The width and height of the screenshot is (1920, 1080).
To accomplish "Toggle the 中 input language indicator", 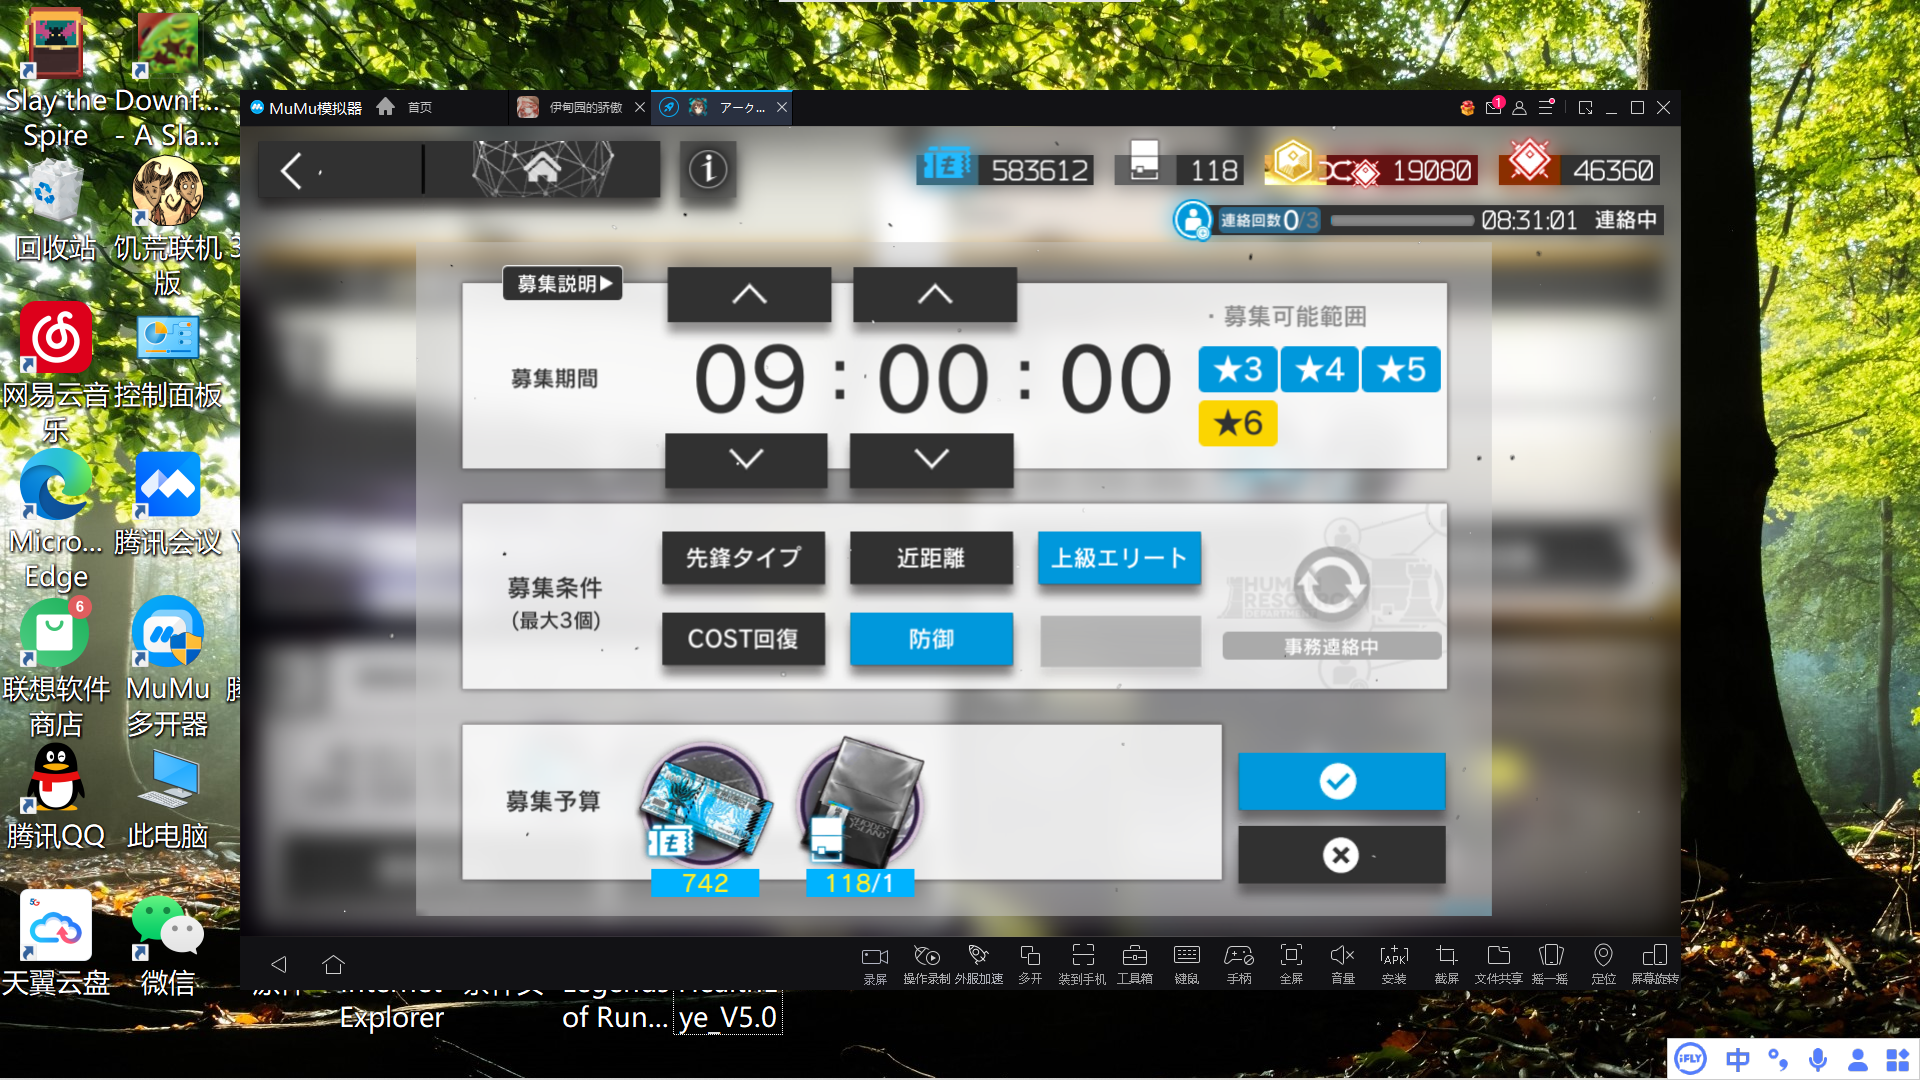I will click(x=1738, y=1059).
